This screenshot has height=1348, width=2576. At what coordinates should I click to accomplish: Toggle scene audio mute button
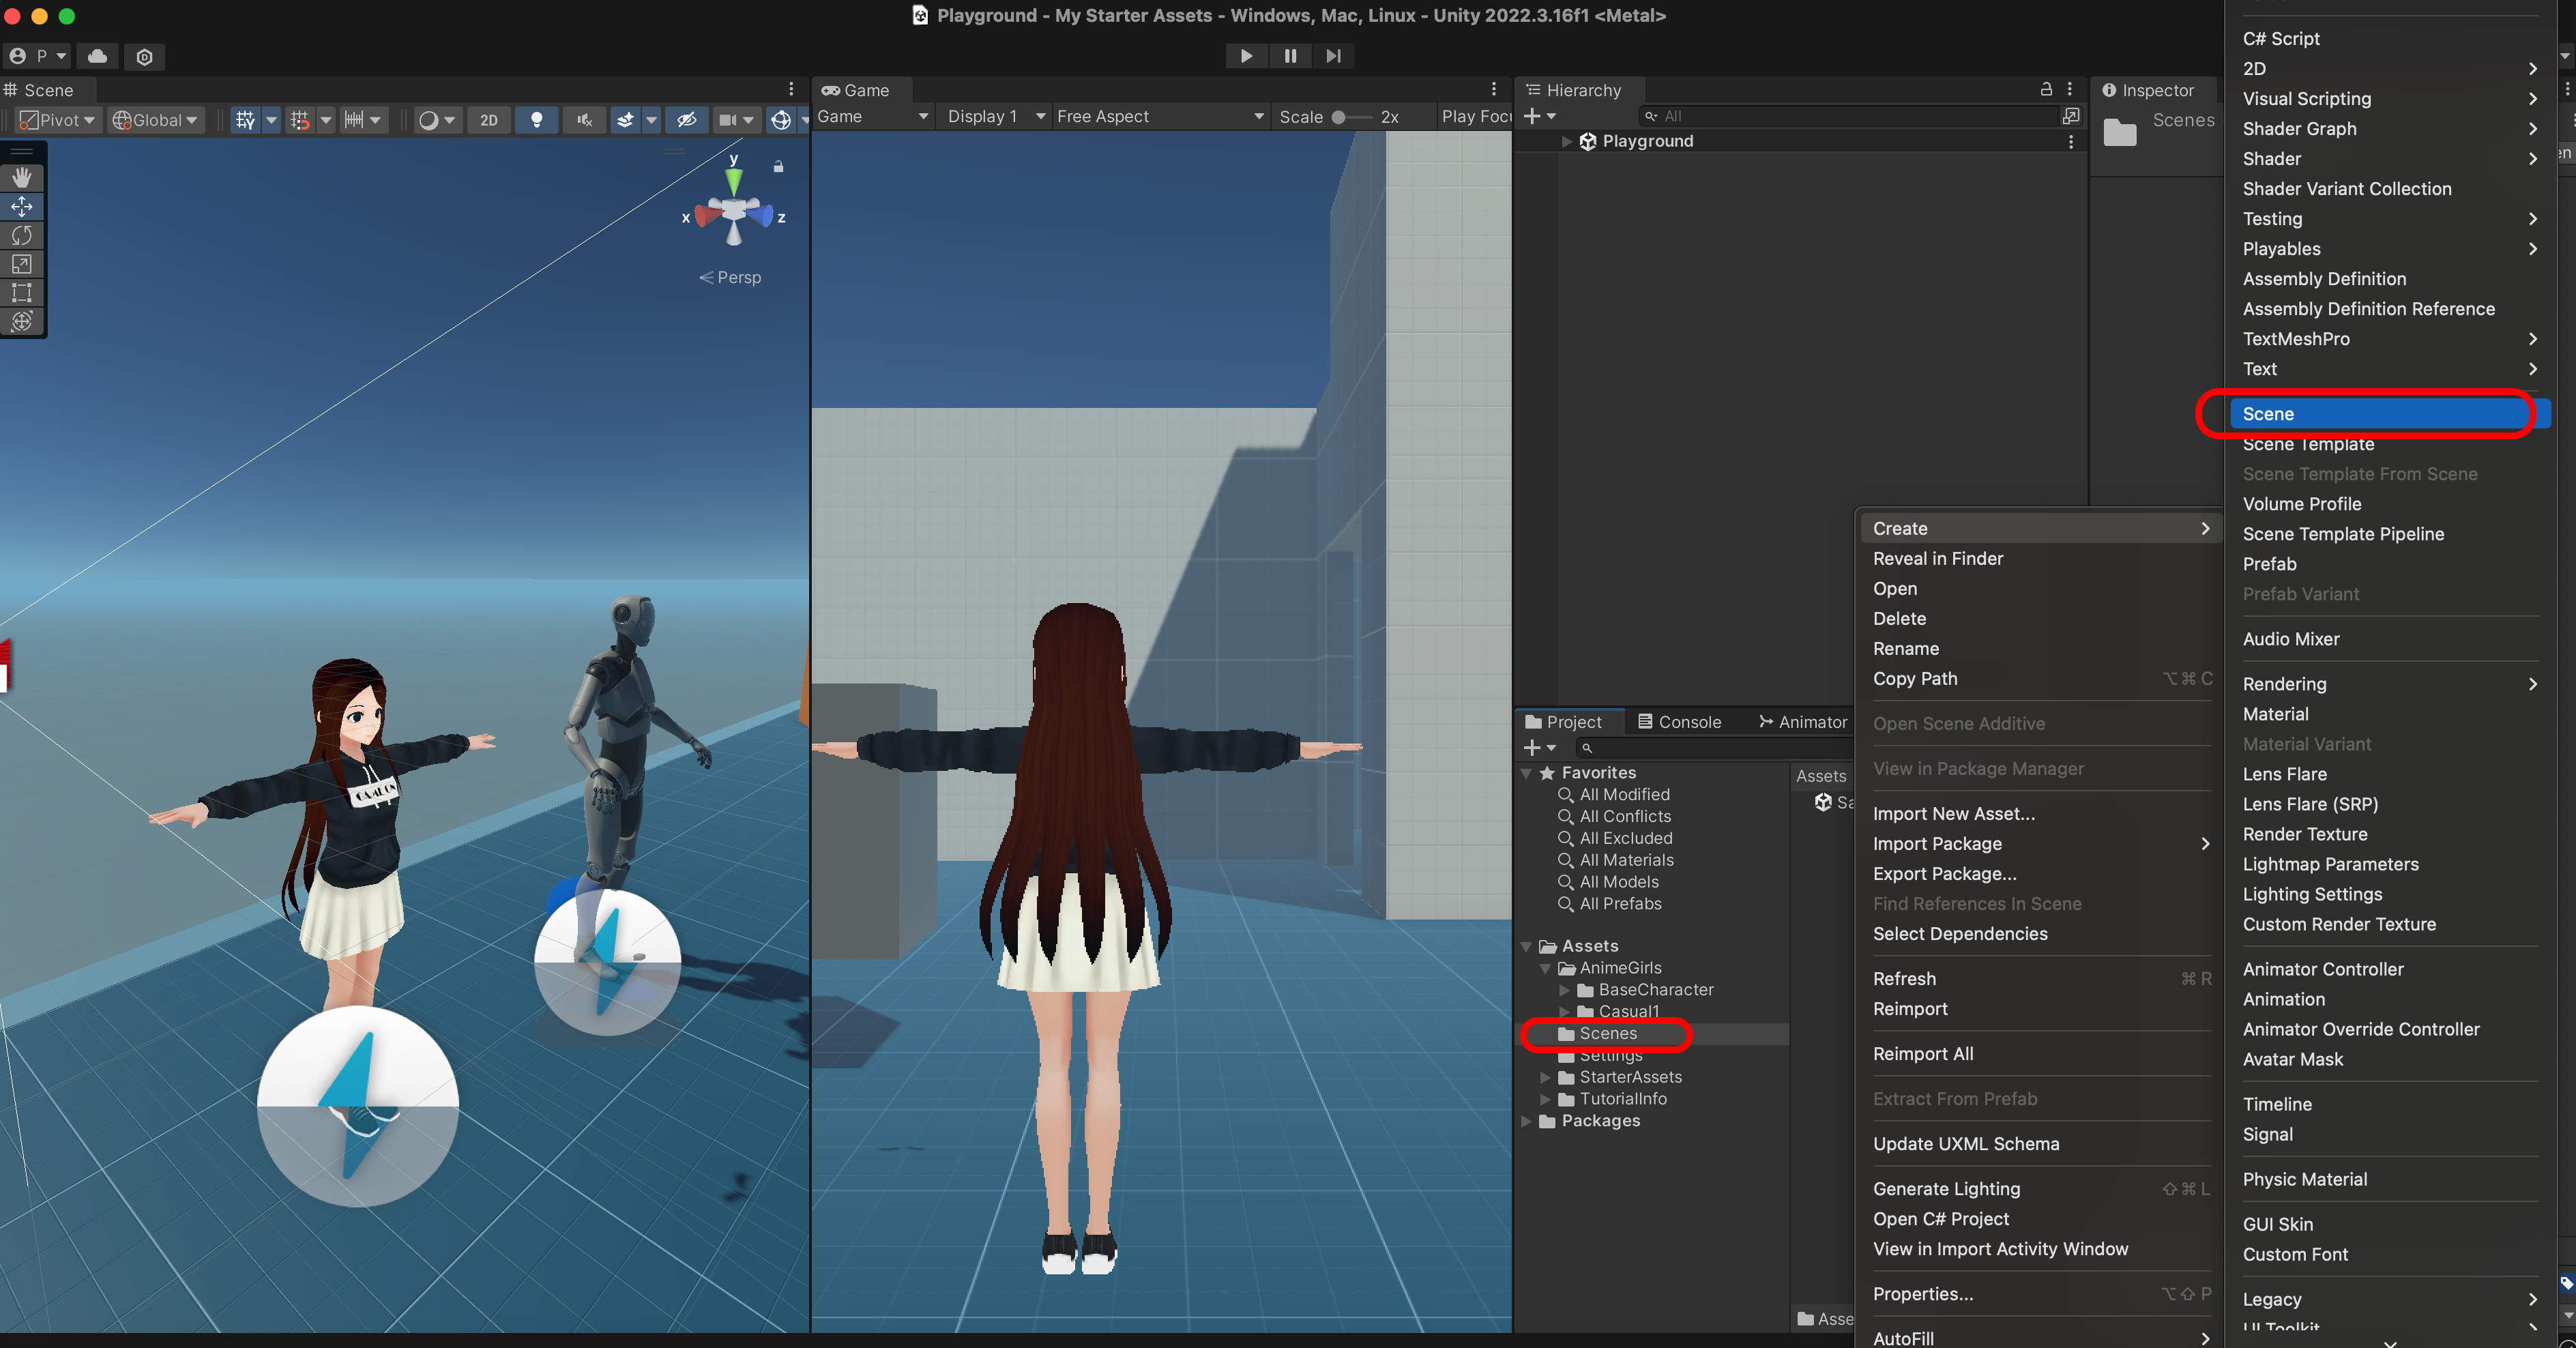click(585, 120)
